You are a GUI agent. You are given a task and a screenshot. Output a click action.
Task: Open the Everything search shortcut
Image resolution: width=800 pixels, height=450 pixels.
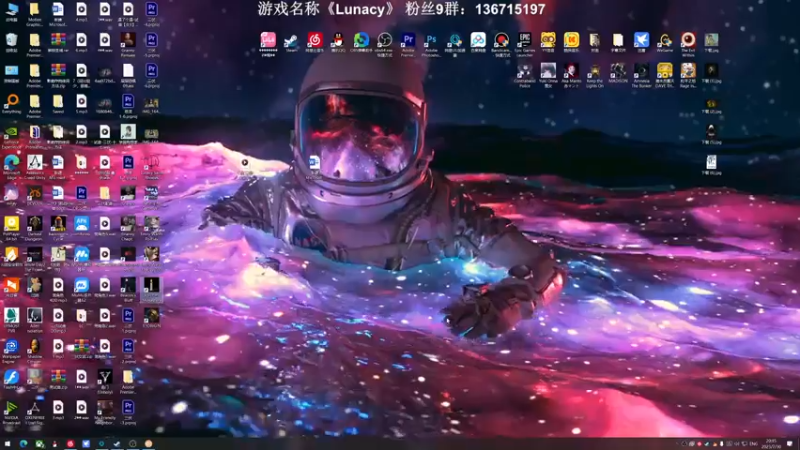click(11, 104)
